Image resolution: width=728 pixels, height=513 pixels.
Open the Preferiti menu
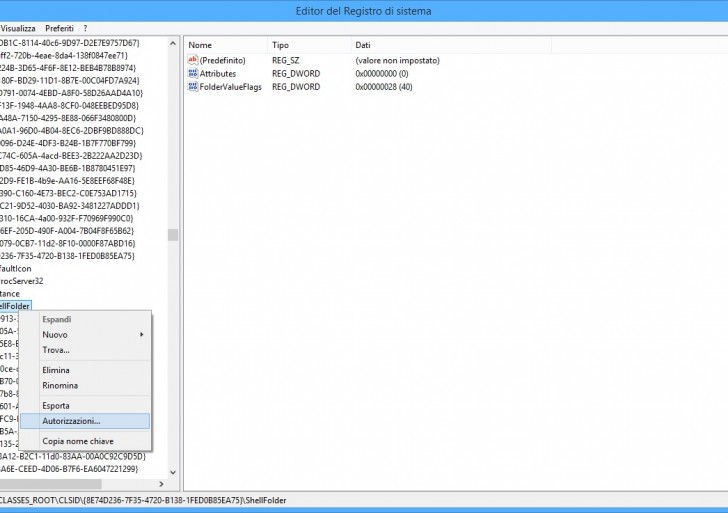tap(59, 28)
